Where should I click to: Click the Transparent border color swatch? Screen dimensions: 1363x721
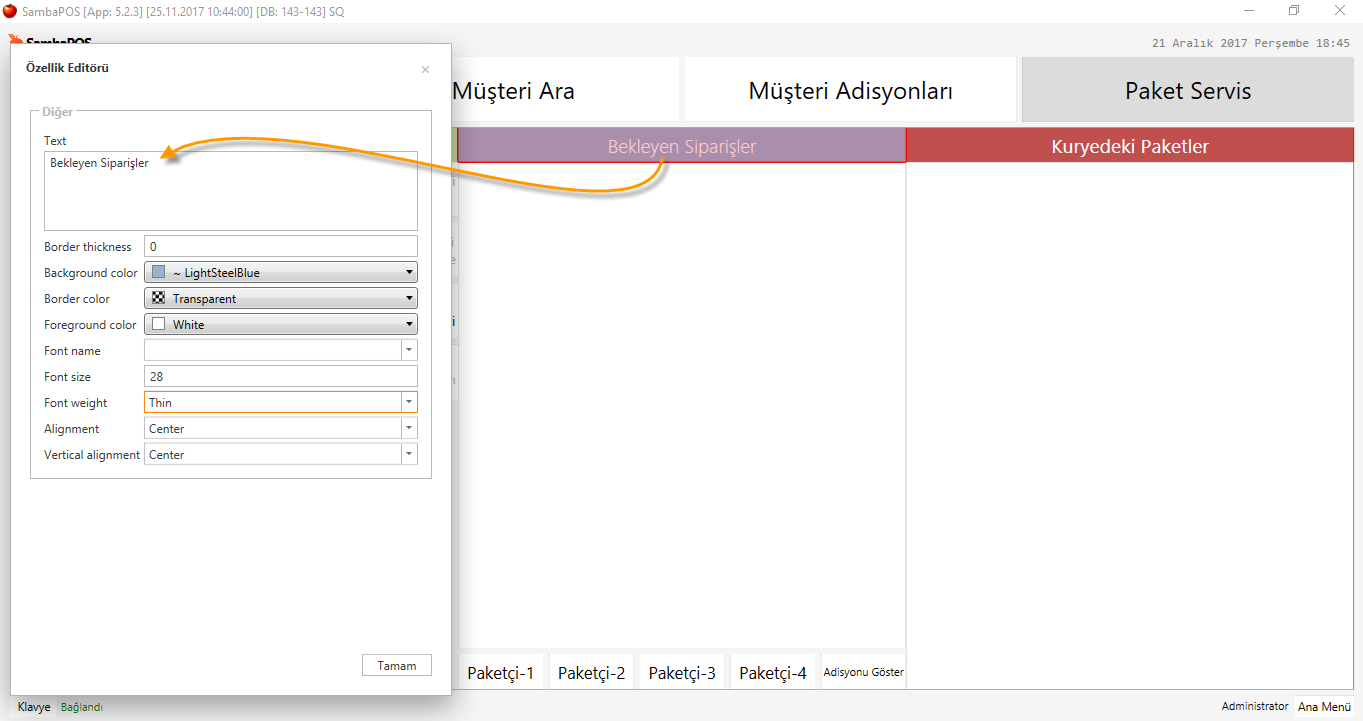(158, 298)
